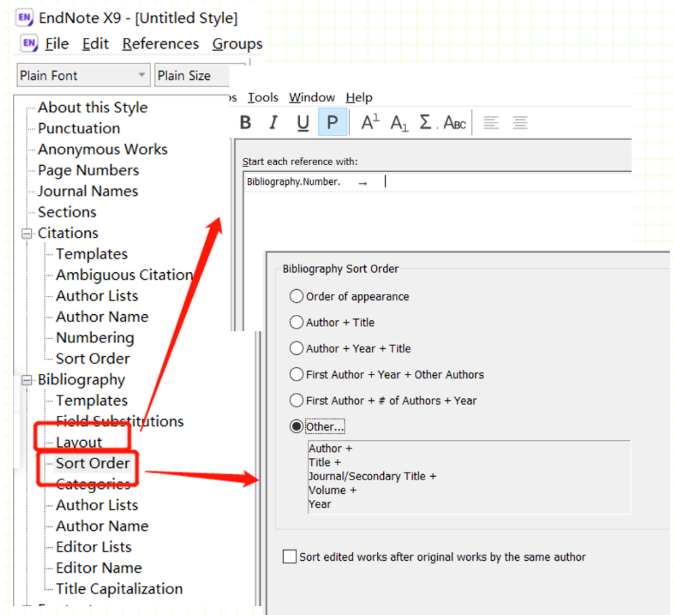Select the Other... sort order radio

(296, 427)
